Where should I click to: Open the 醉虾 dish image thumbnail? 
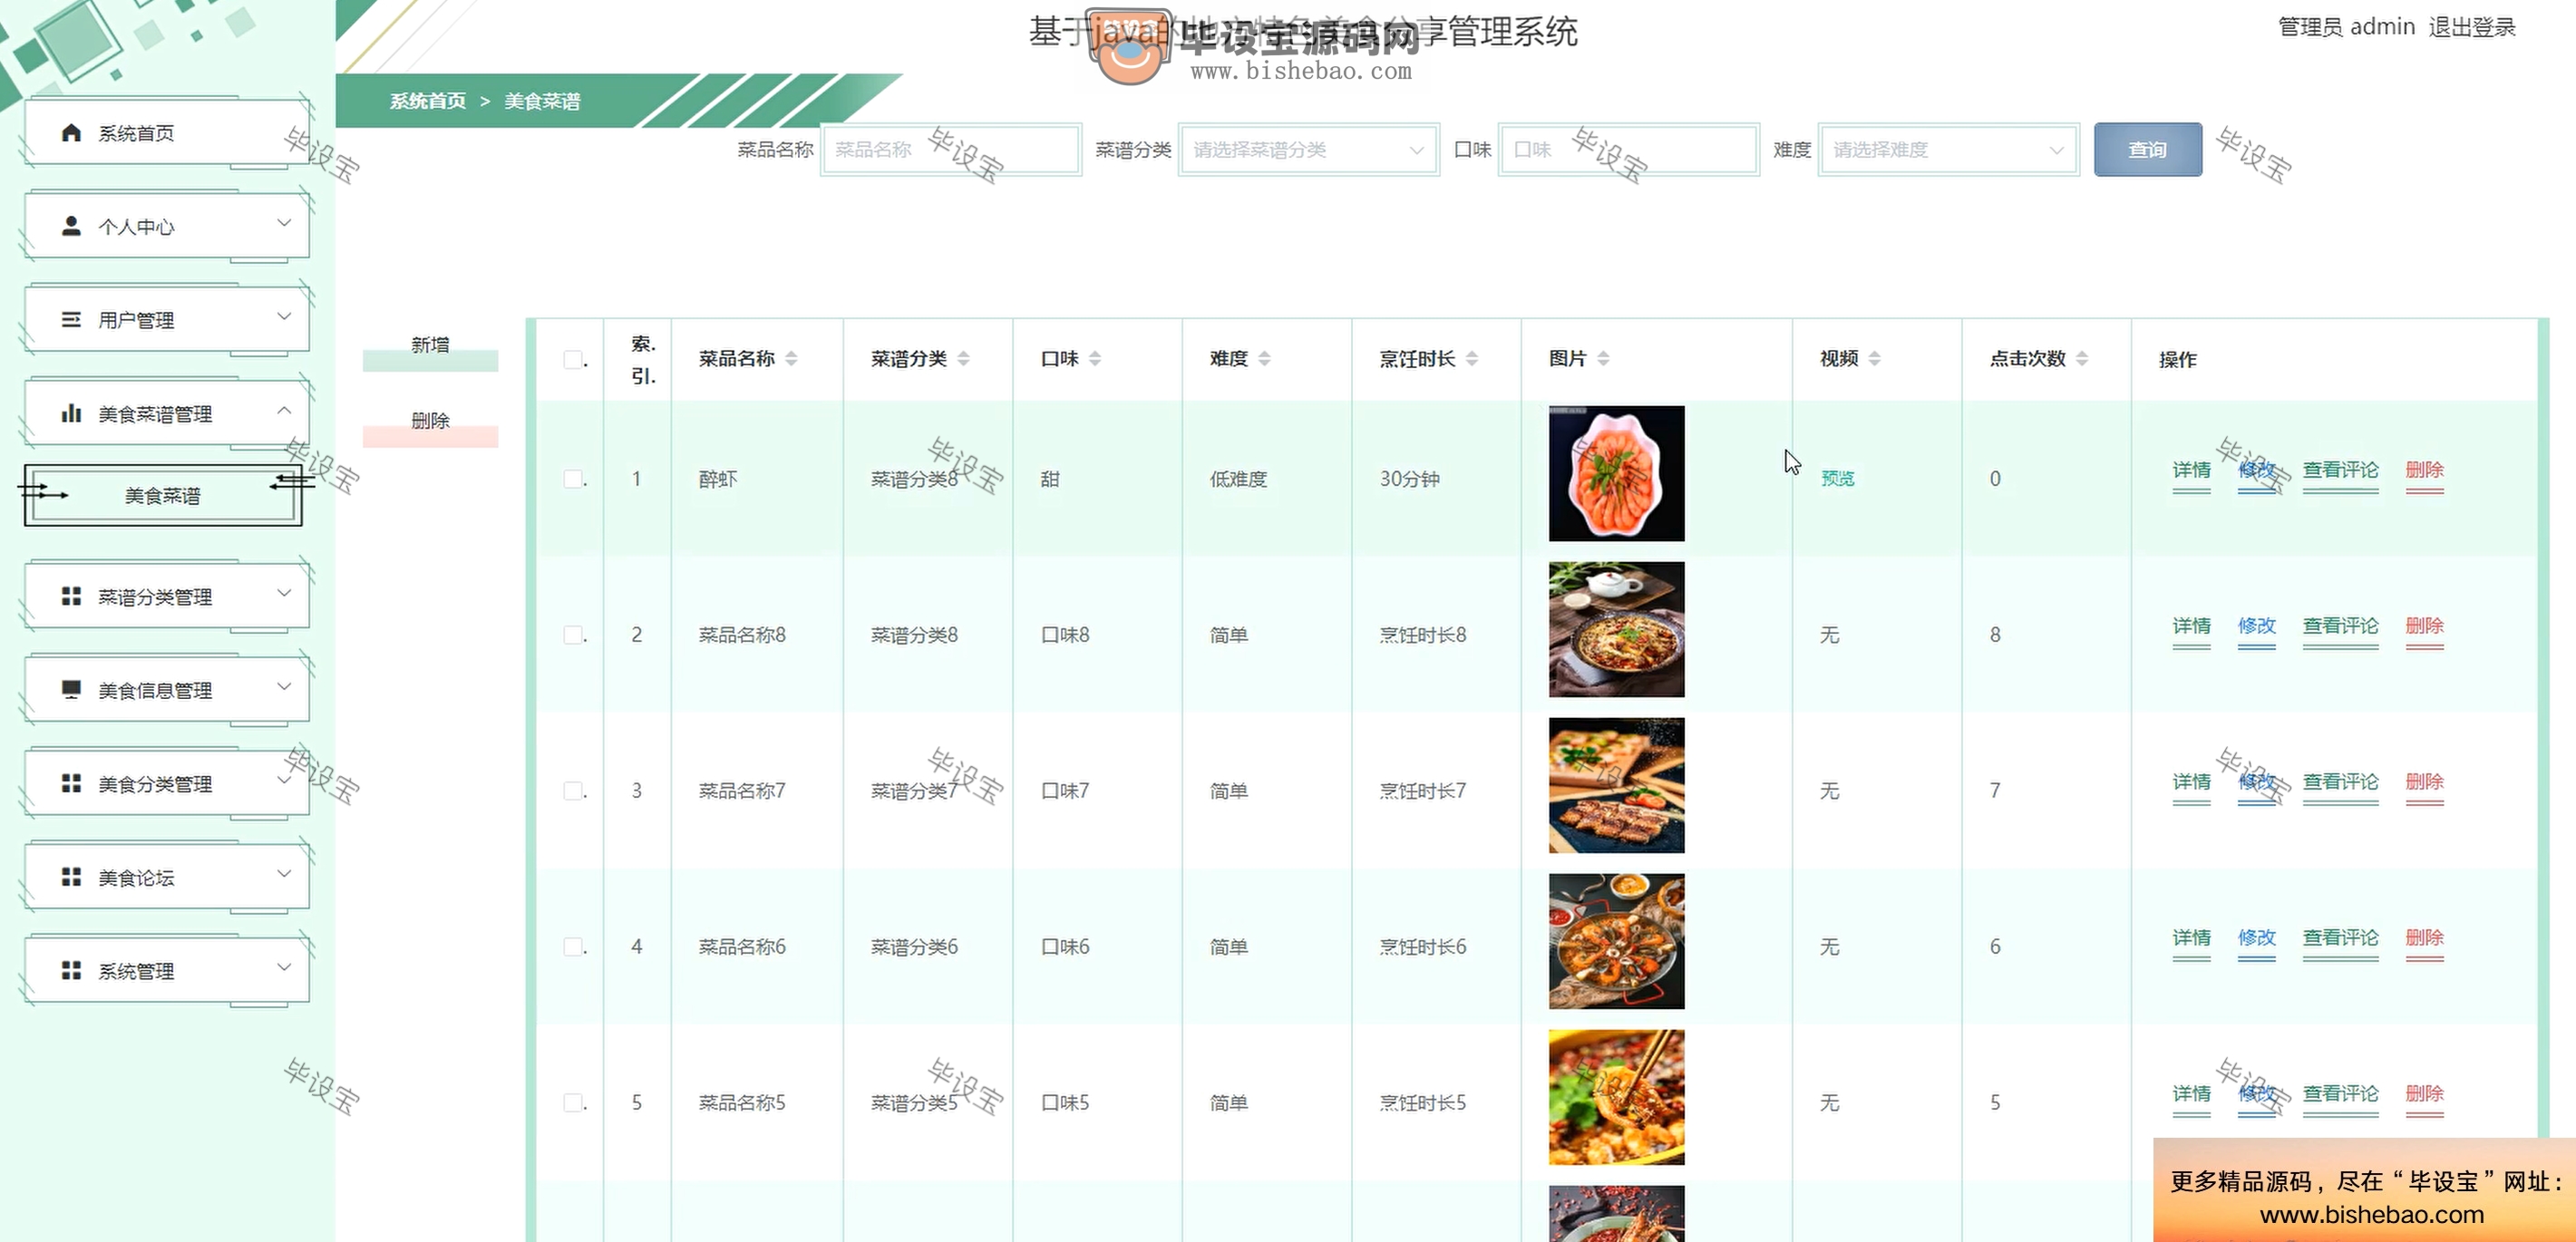click(x=1616, y=474)
